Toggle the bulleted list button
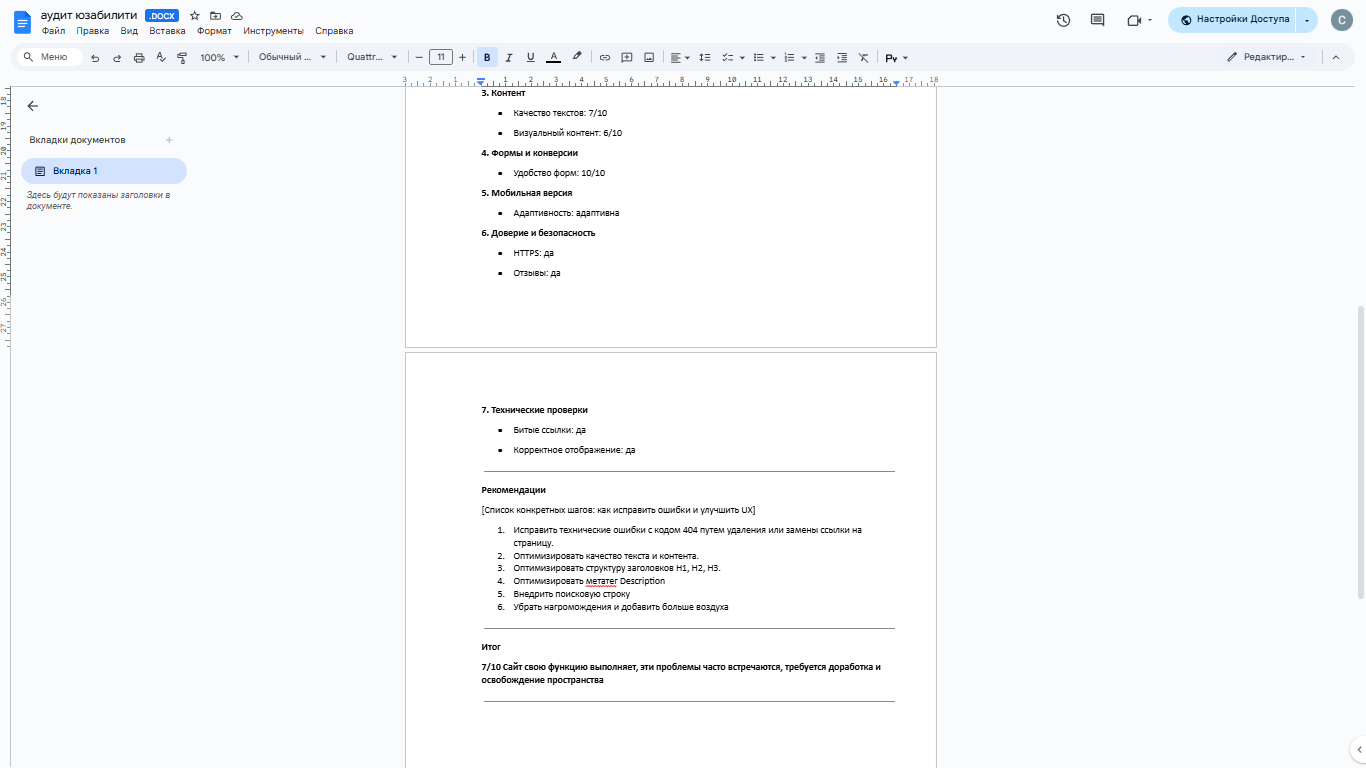The image size is (1366, 768). [x=759, y=58]
